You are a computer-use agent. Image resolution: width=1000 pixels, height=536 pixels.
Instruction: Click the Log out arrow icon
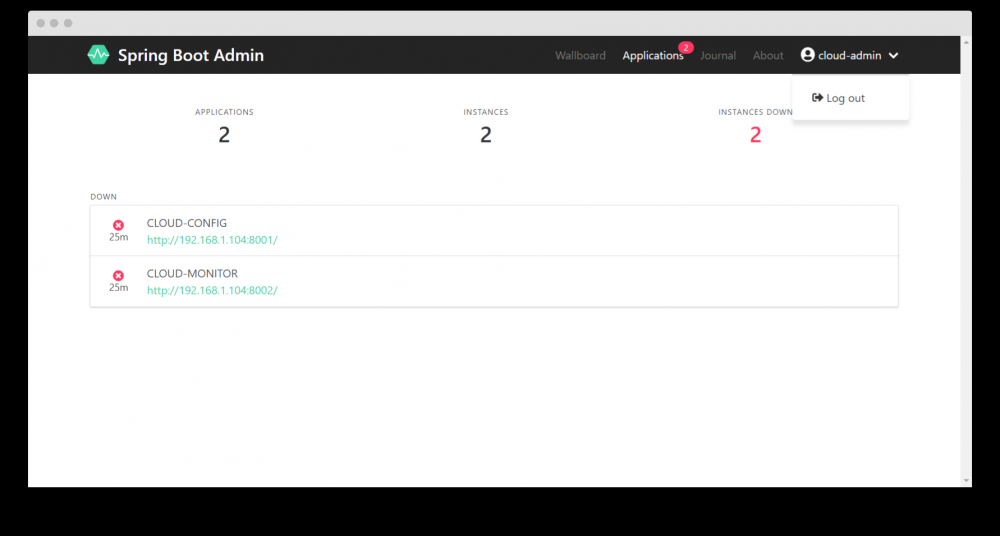tap(817, 98)
